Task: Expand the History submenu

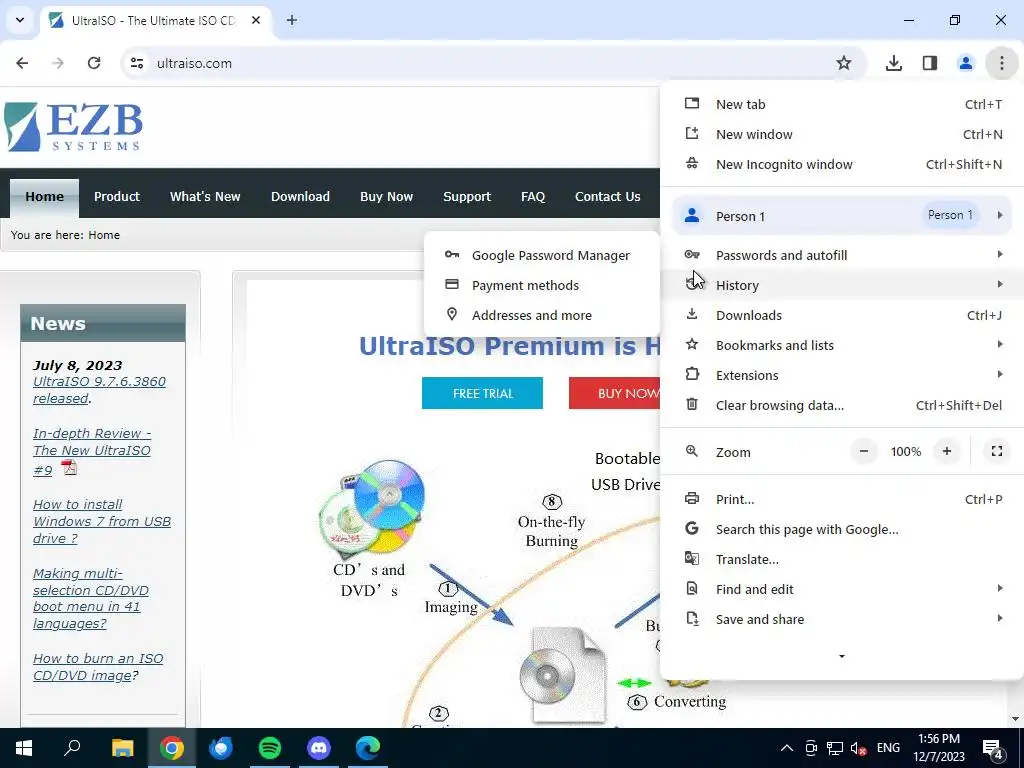Action: click(x=842, y=285)
